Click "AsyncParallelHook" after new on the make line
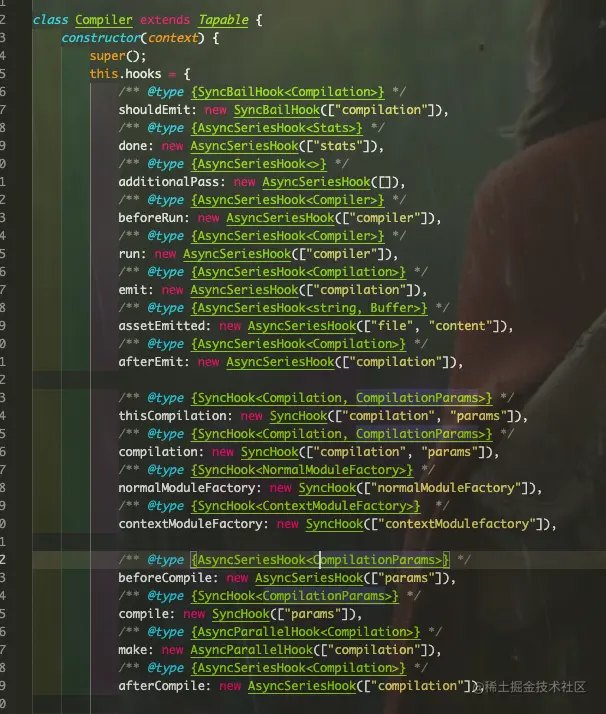 click(251, 650)
